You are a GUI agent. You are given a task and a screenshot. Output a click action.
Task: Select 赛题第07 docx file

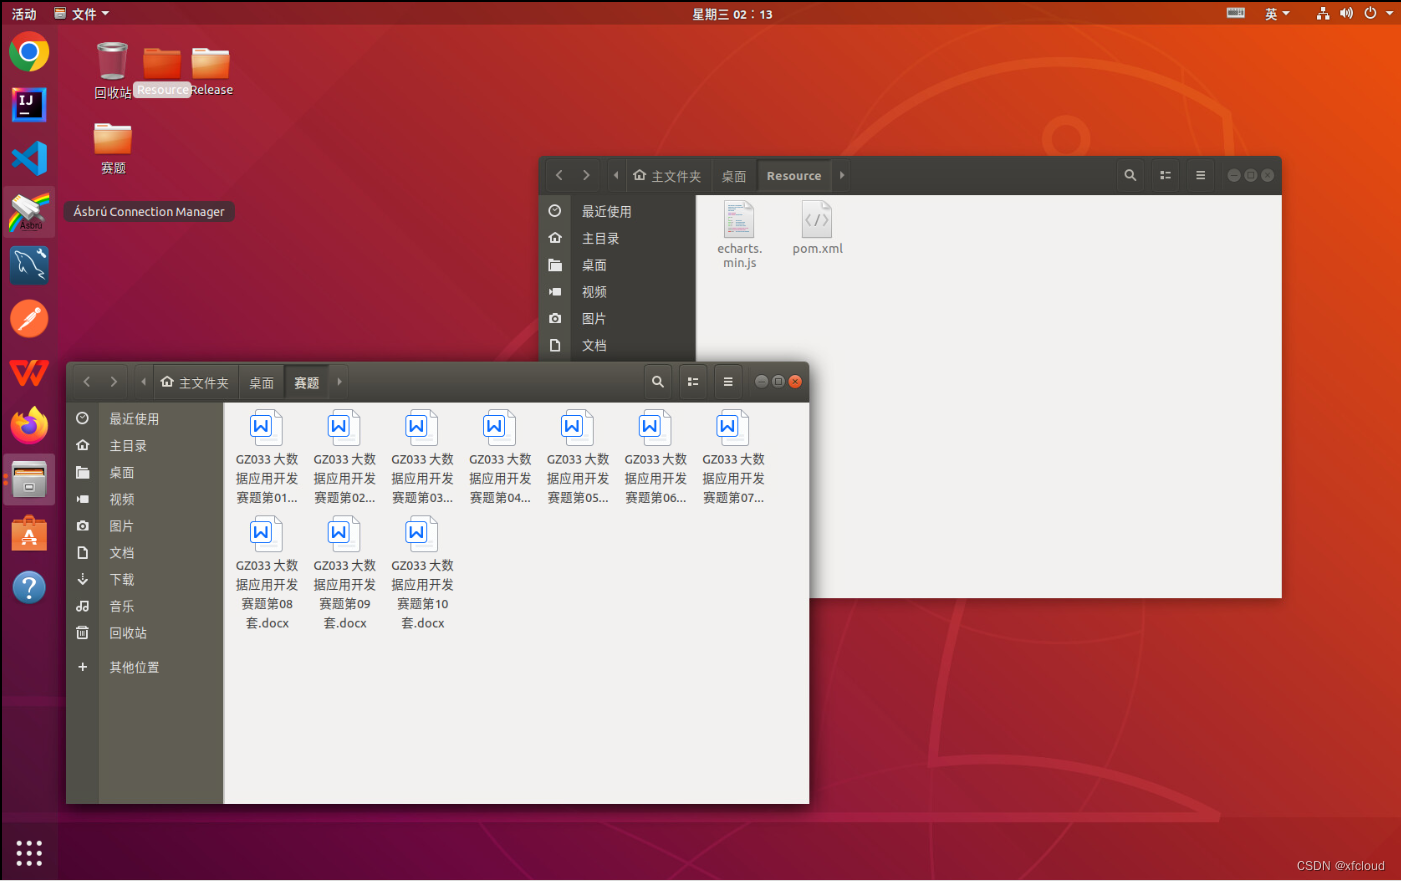[x=733, y=457]
